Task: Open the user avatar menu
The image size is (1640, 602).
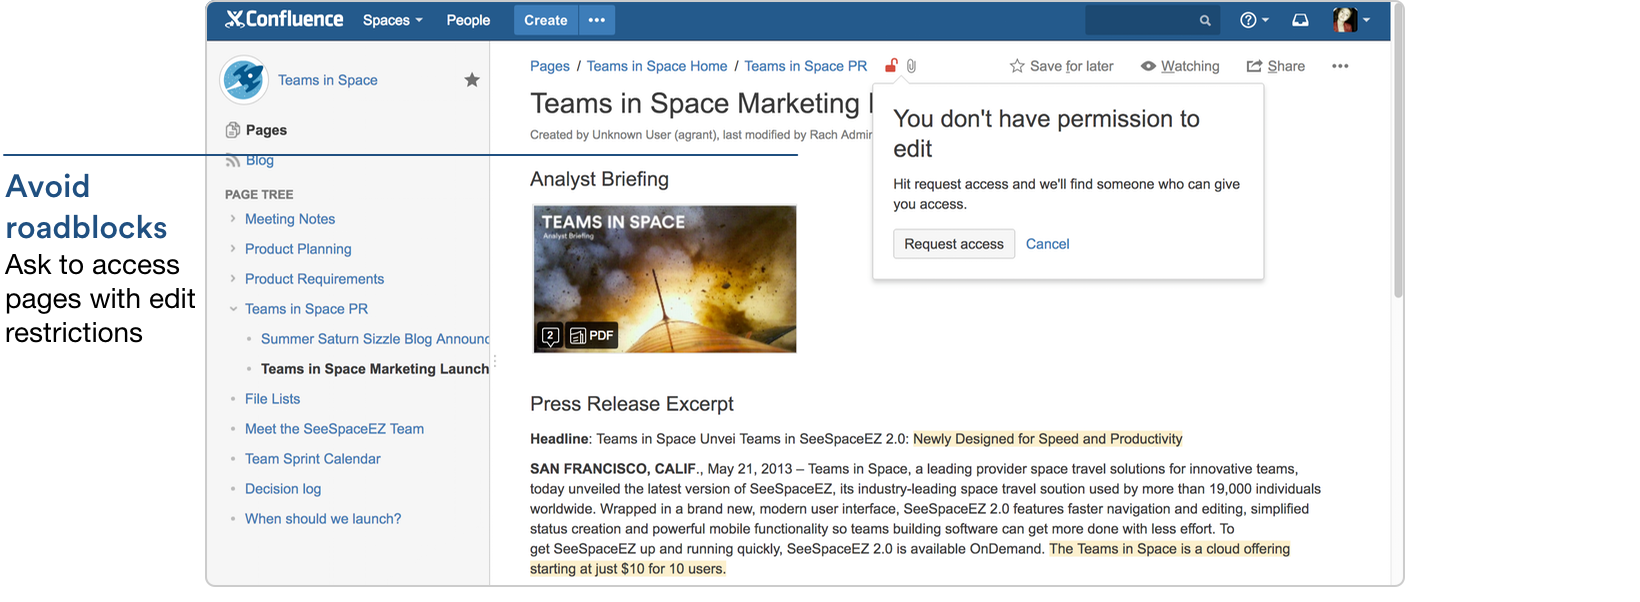Action: coord(1351,20)
